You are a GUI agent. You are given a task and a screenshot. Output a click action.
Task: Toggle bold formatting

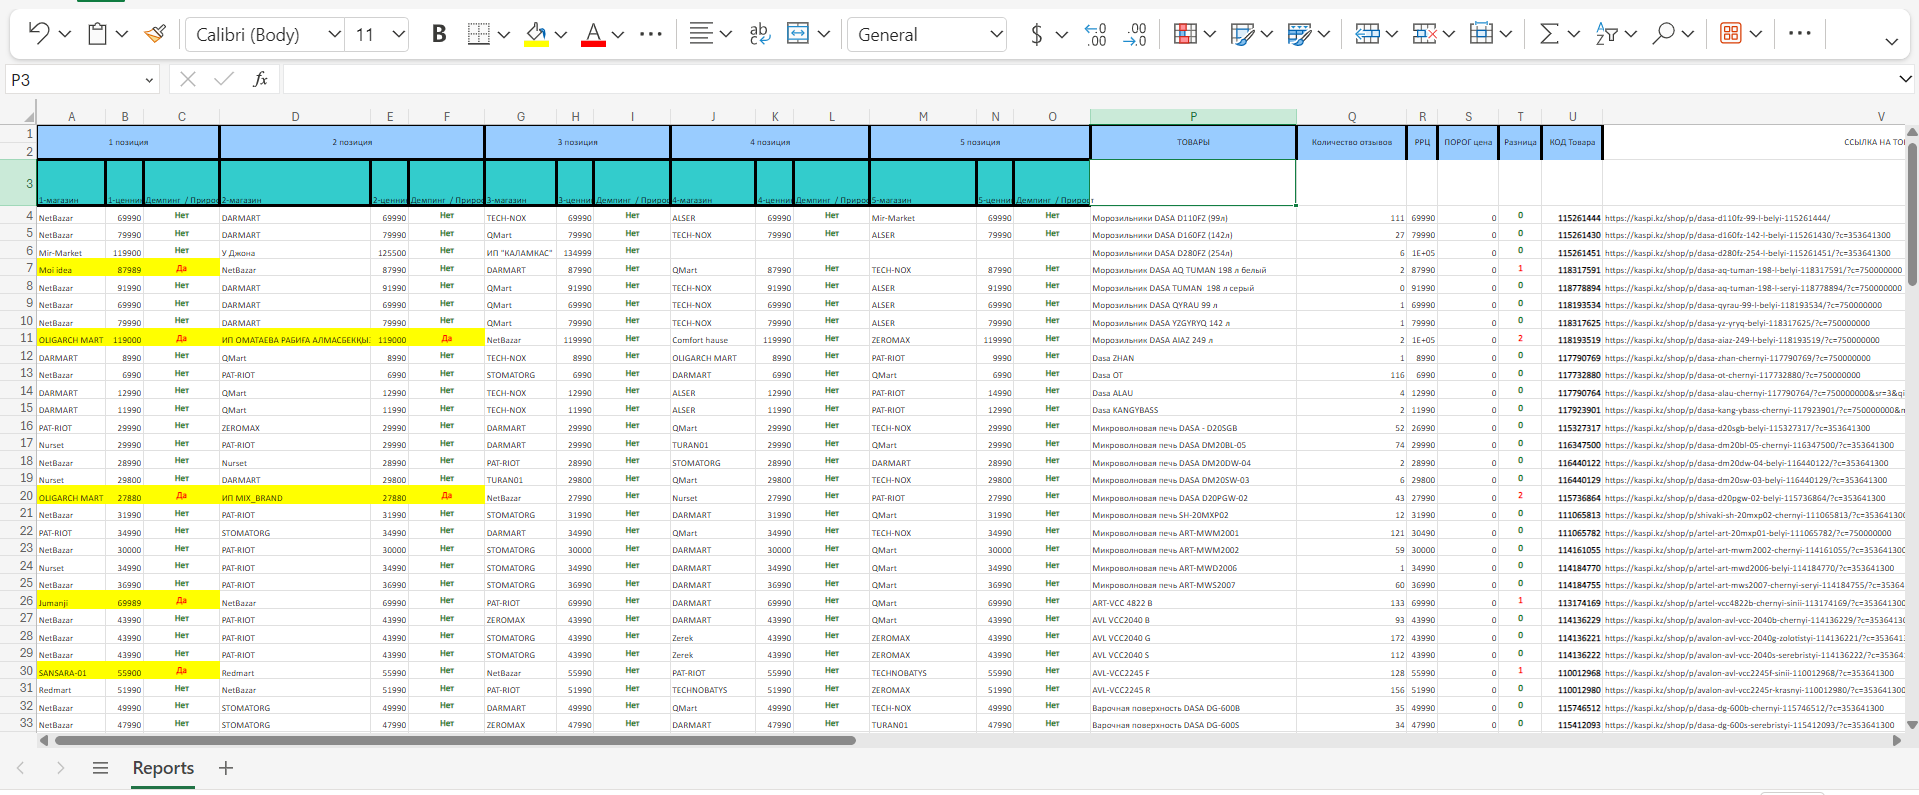(438, 34)
